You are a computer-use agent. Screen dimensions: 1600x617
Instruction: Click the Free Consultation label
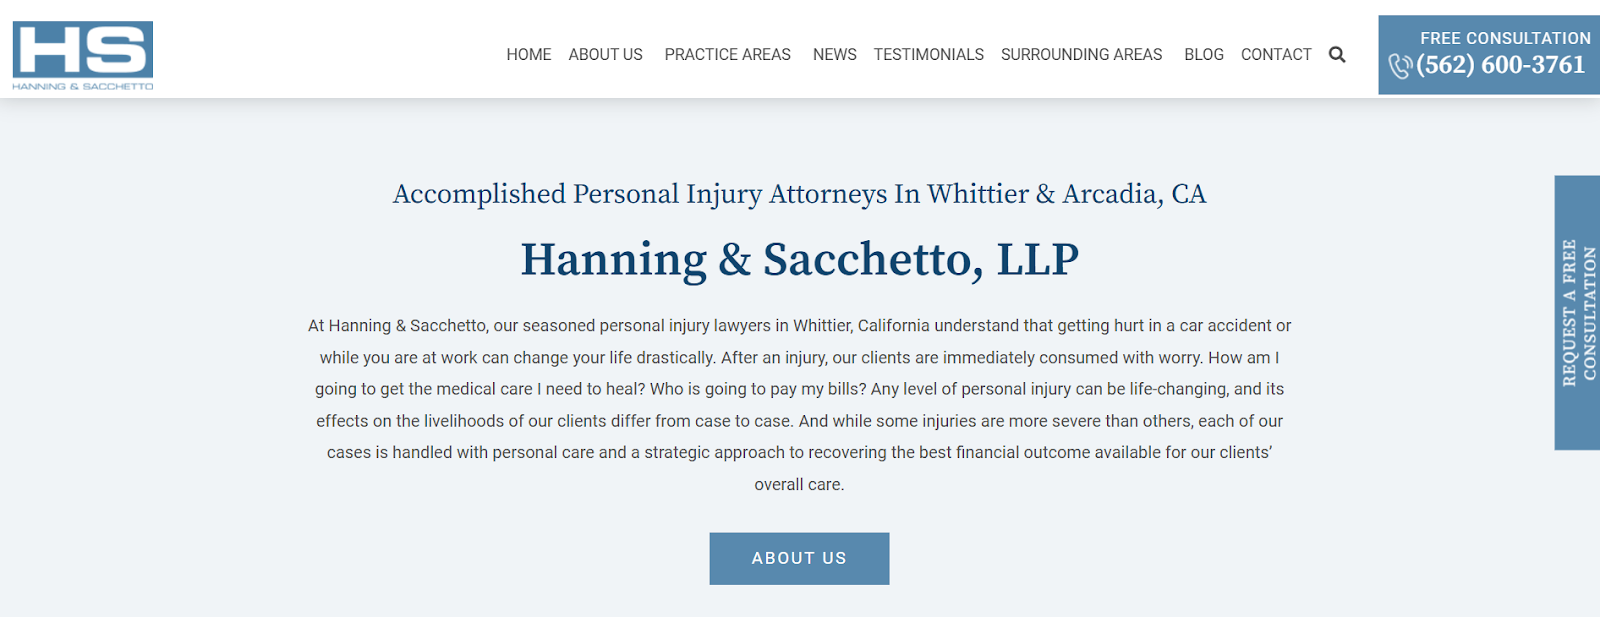point(1505,38)
